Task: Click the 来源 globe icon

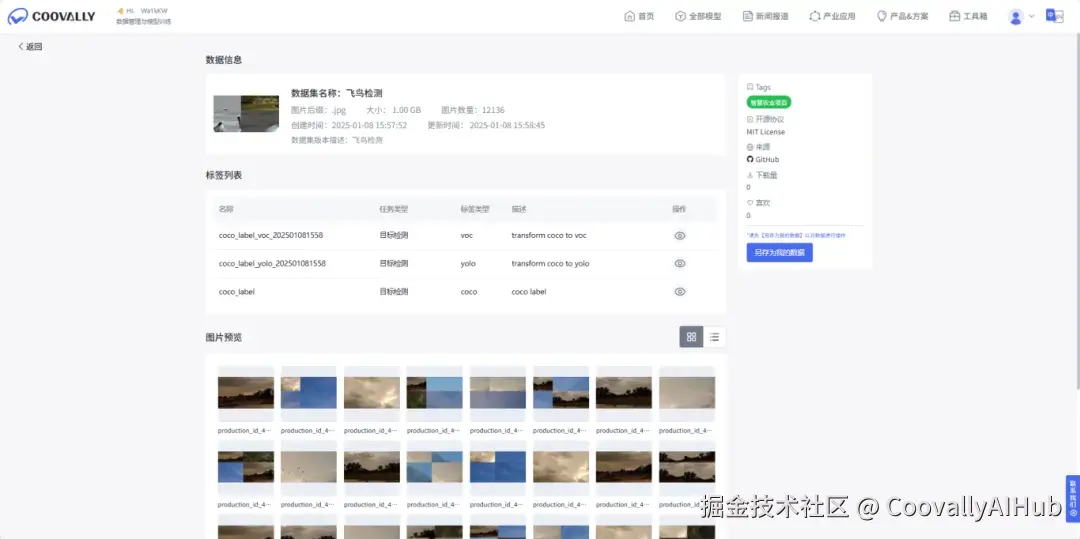Action: point(750,147)
